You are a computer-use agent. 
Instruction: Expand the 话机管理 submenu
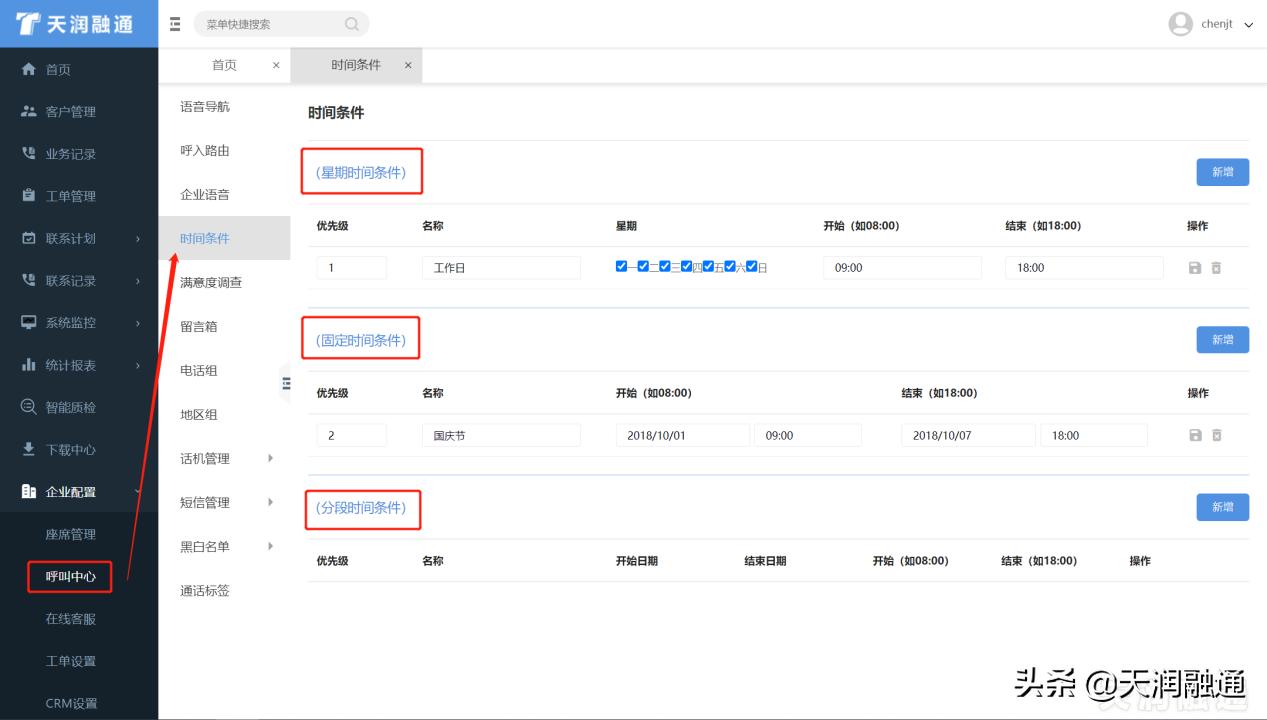(x=203, y=458)
